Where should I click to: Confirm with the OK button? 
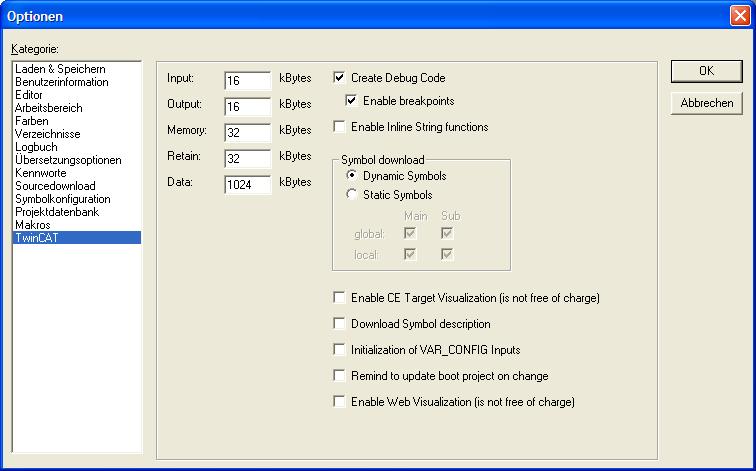(x=706, y=71)
